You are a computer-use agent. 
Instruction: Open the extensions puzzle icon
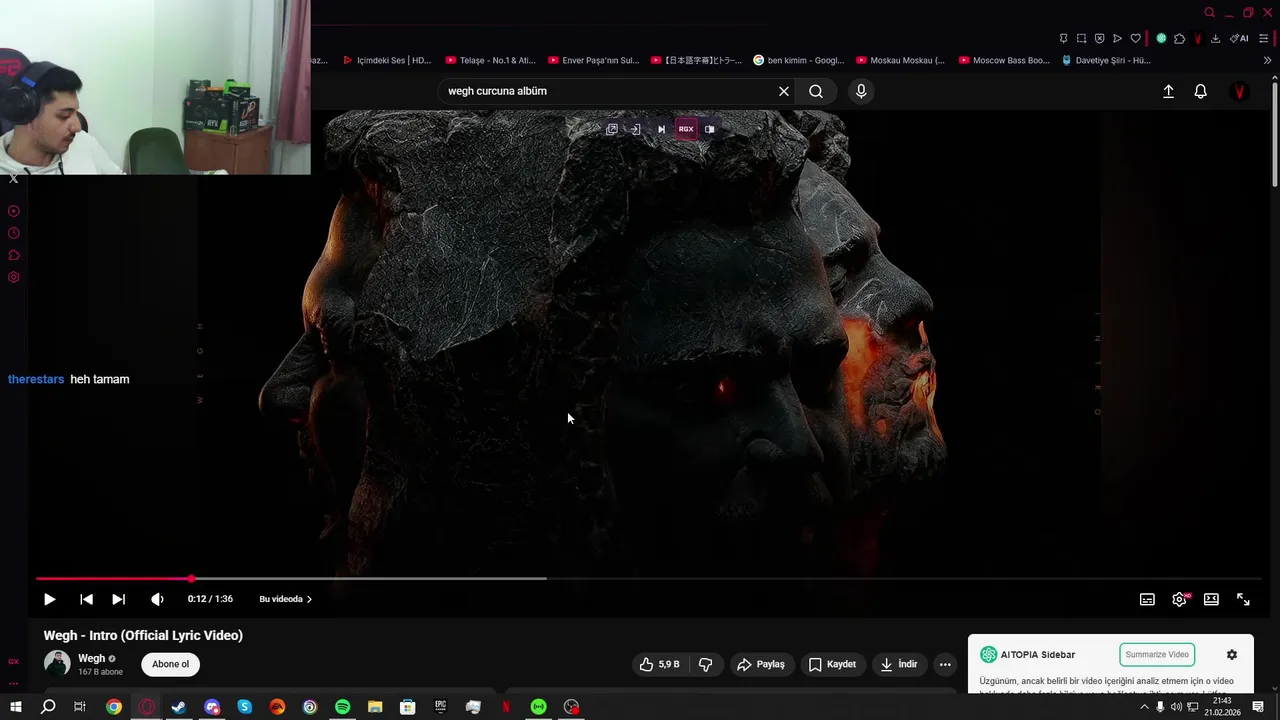pos(1179,38)
